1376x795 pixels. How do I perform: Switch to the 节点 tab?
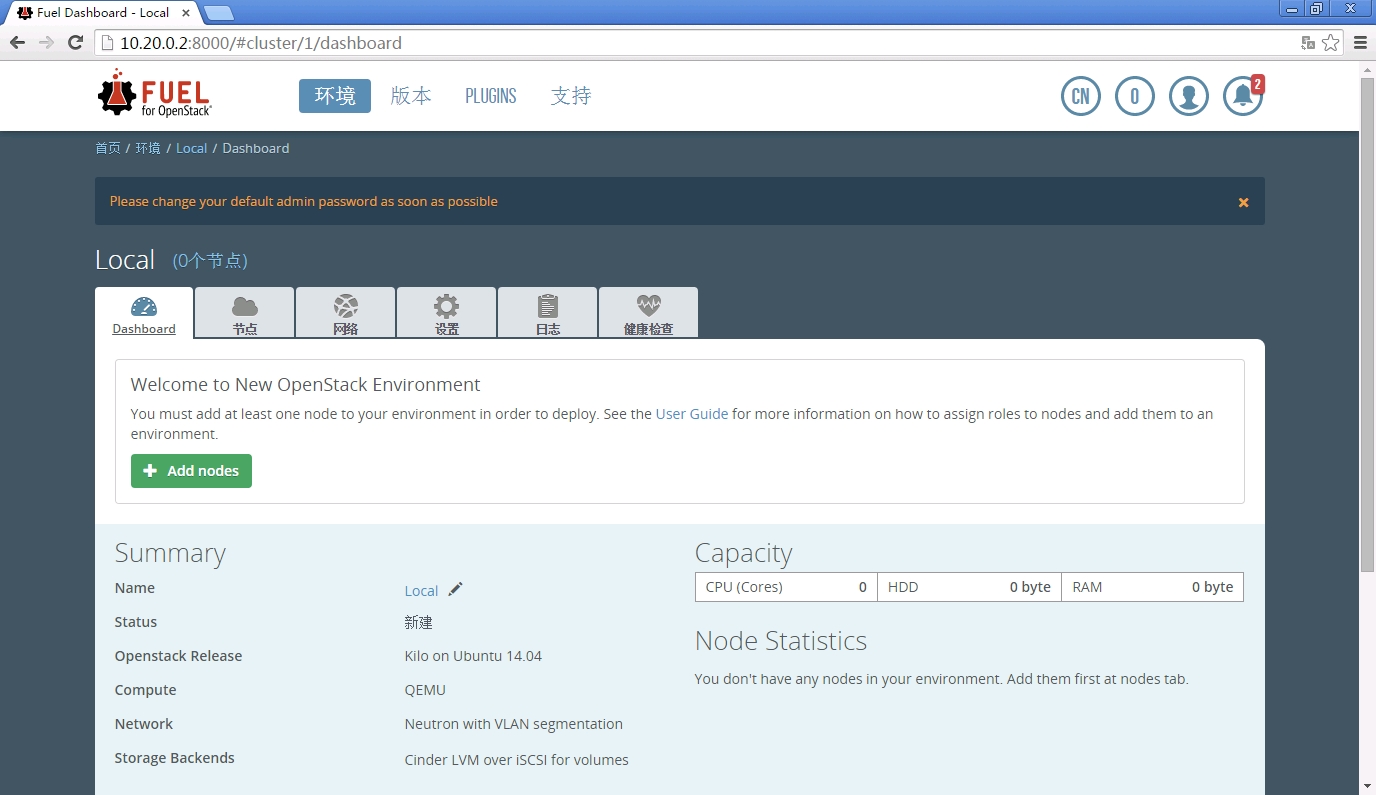(245, 313)
